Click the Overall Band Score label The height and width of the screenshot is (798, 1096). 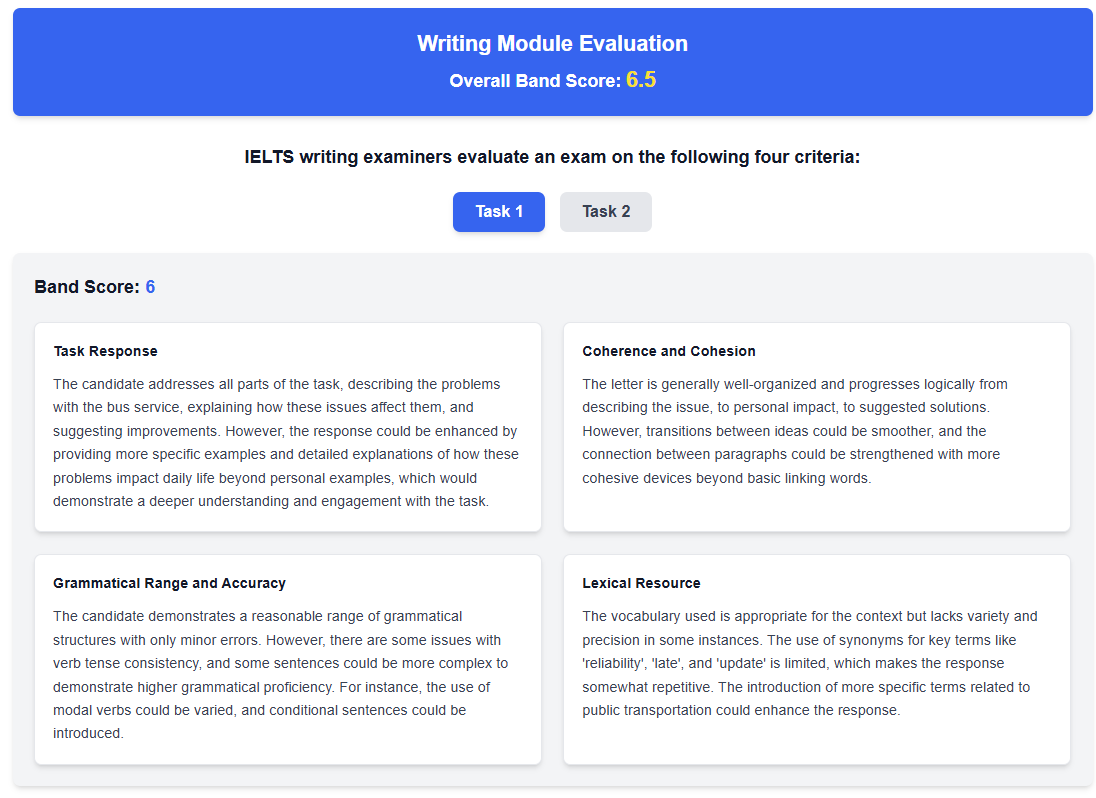[x=535, y=81]
